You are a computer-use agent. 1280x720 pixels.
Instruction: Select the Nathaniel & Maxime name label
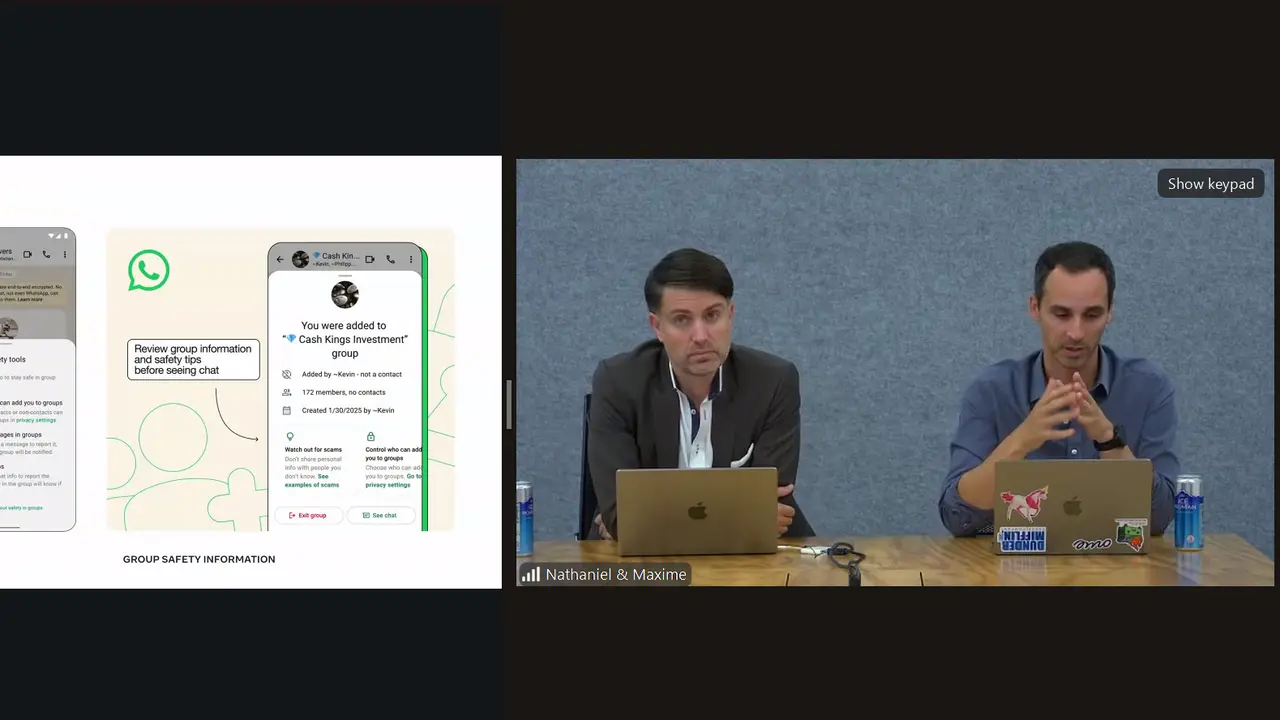(616, 575)
